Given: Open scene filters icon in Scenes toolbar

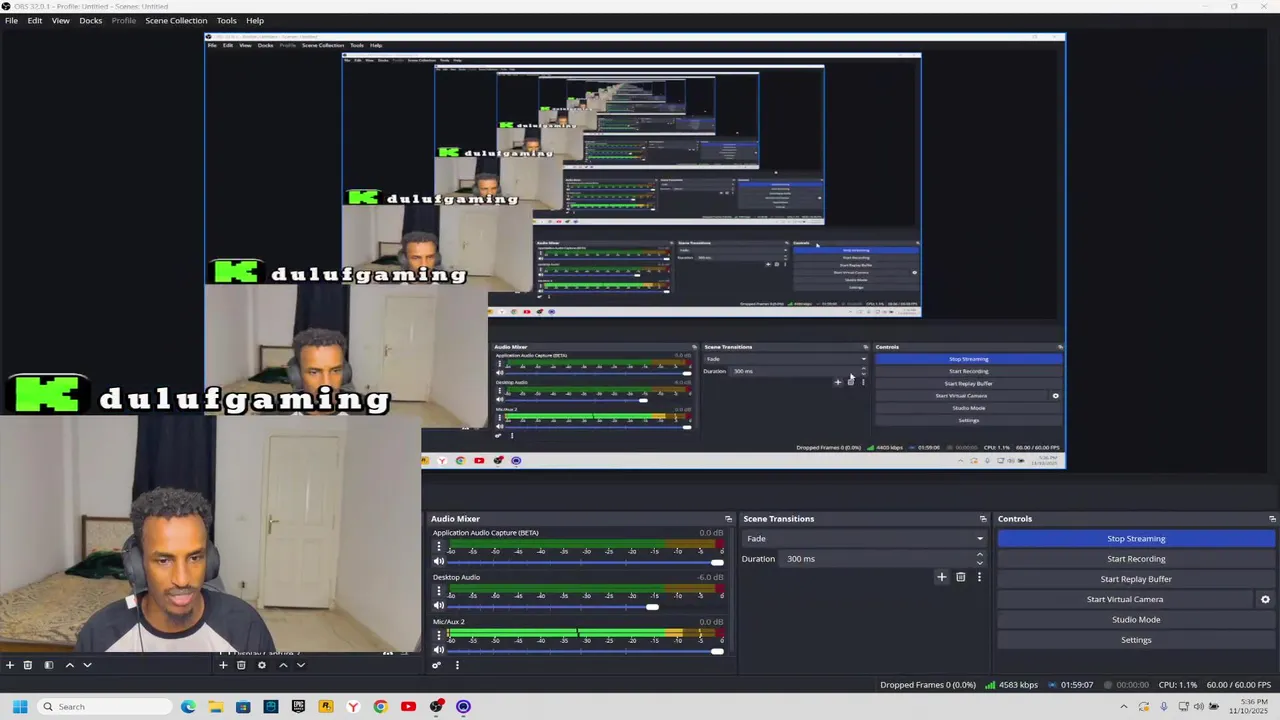Looking at the screenshot, I should pos(48,665).
